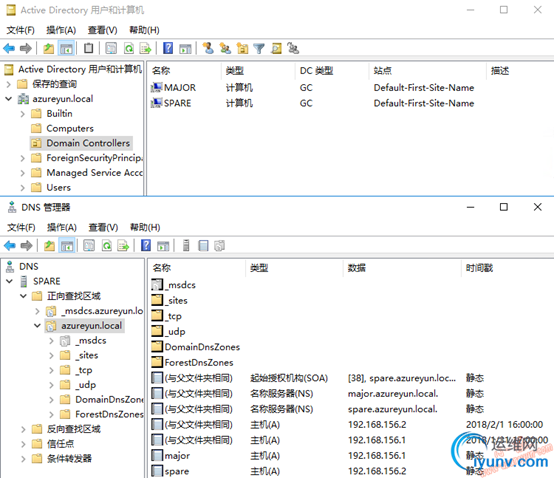Collapse SPARE server node in DNS tree
554x478 pixels.
click(x=9, y=281)
